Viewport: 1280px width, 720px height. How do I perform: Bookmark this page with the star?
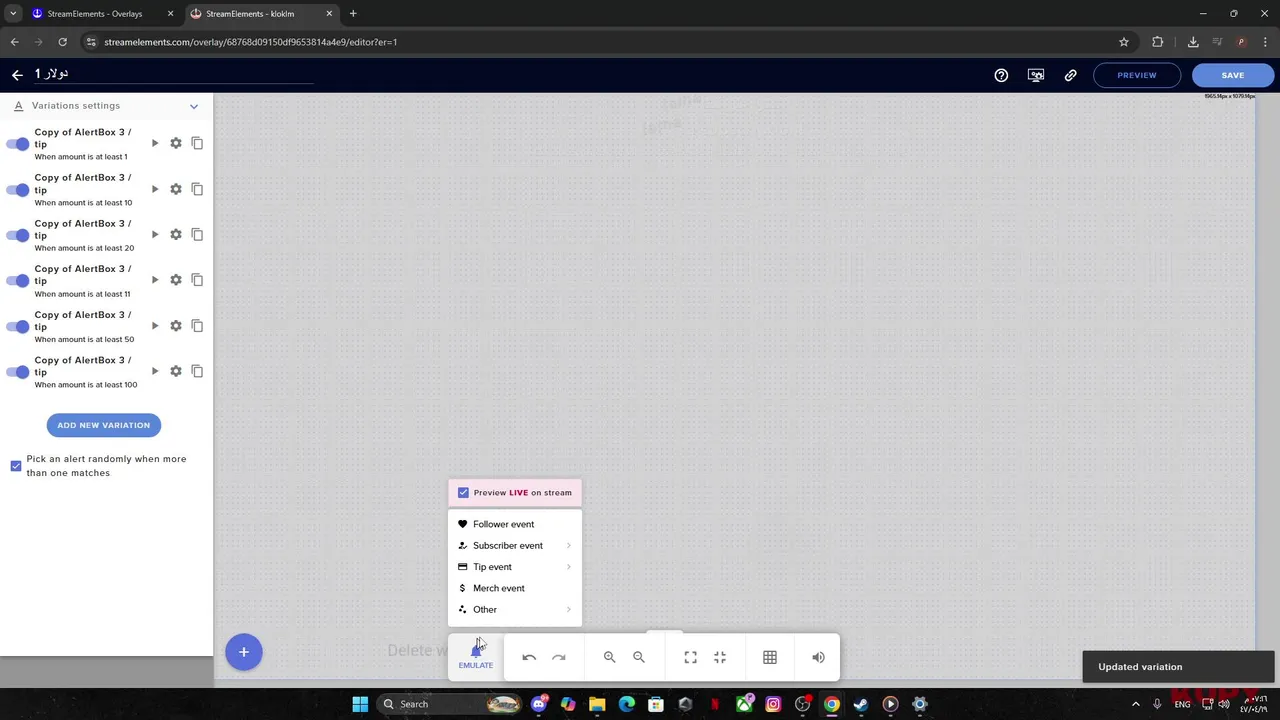pyautogui.click(x=1124, y=42)
